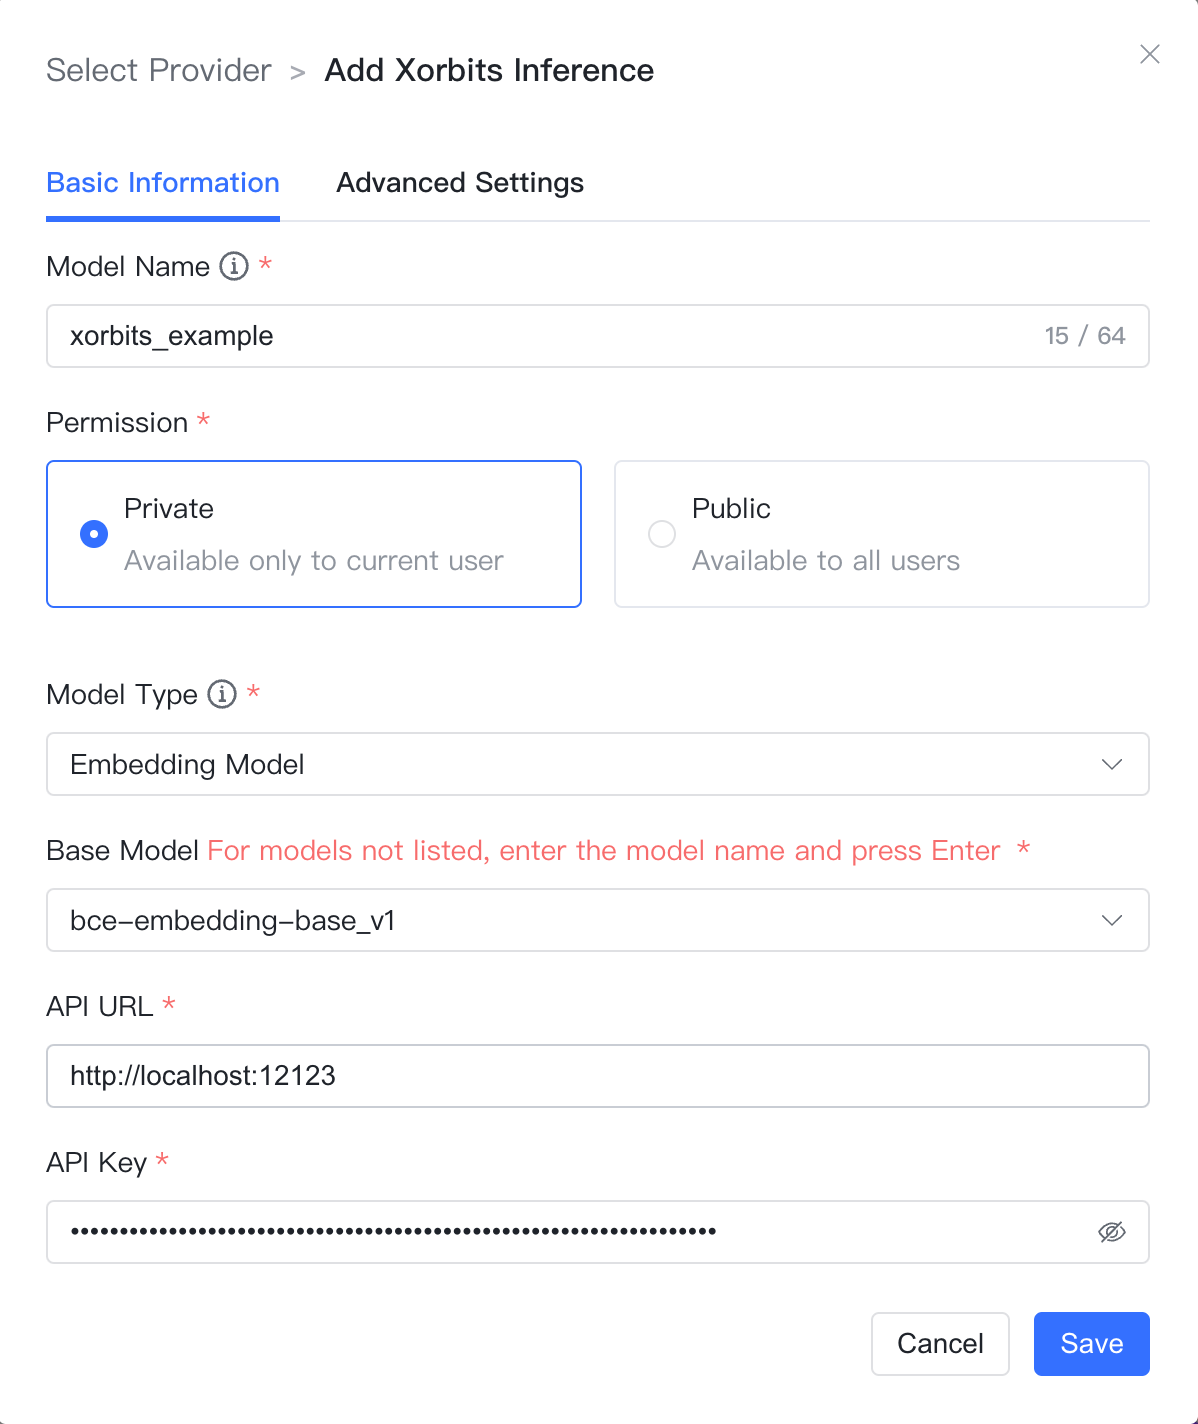Focus the masked API Key field
The image size is (1198, 1424).
click(598, 1232)
